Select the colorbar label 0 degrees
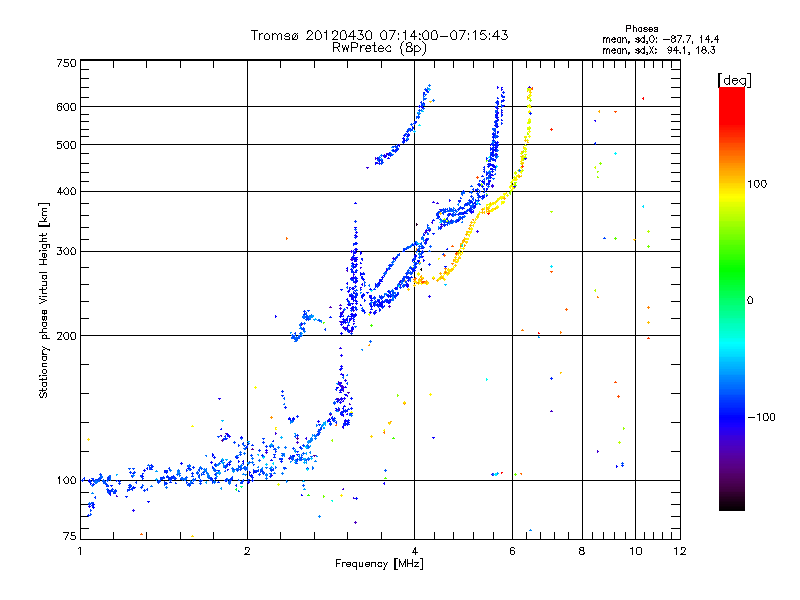The image size is (800, 600). [x=750, y=301]
